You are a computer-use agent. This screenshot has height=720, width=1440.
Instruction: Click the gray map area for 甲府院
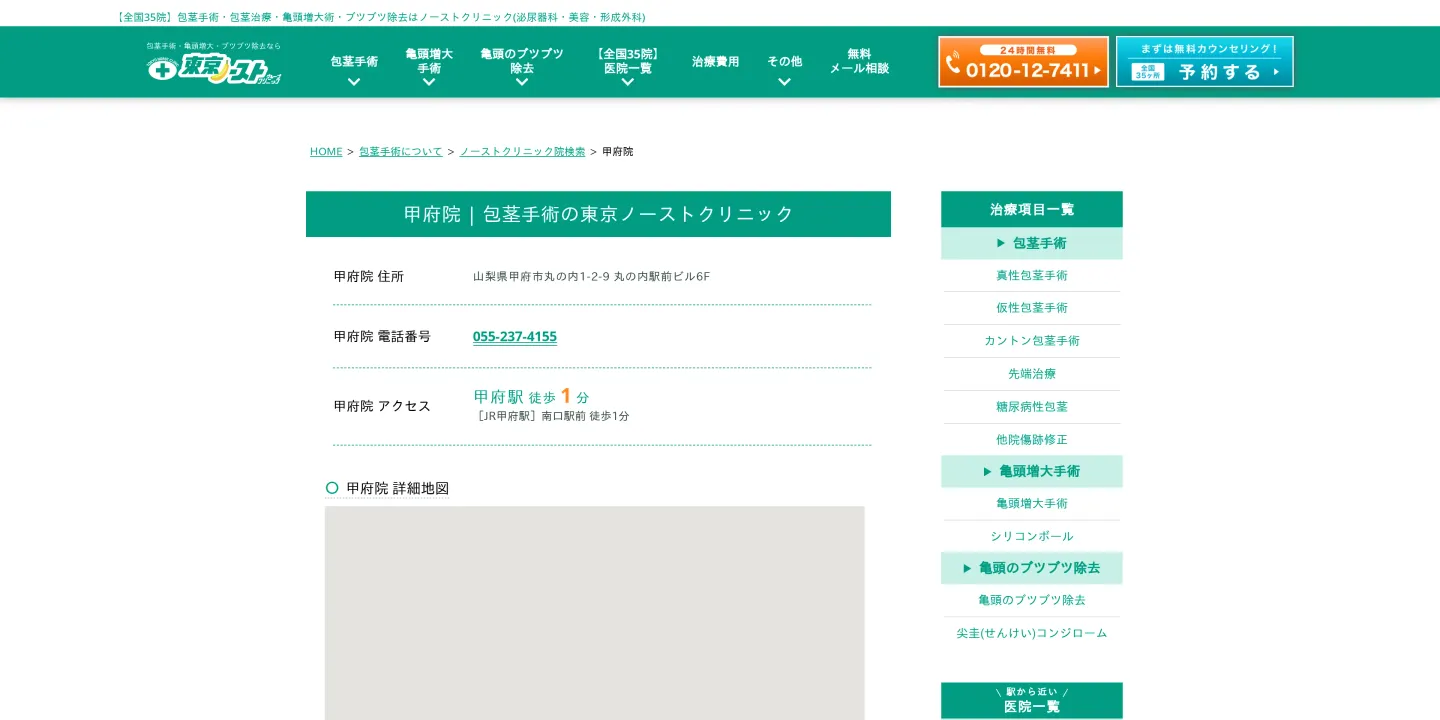pyautogui.click(x=595, y=613)
